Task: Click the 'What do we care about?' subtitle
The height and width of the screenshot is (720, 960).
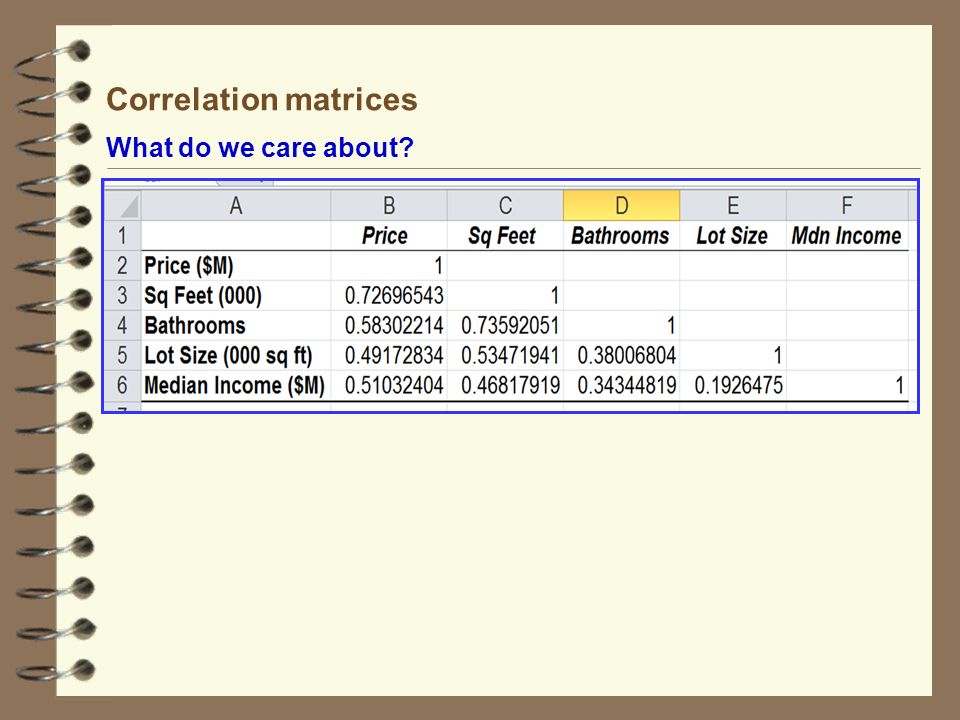Action: click(x=260, y=147)
